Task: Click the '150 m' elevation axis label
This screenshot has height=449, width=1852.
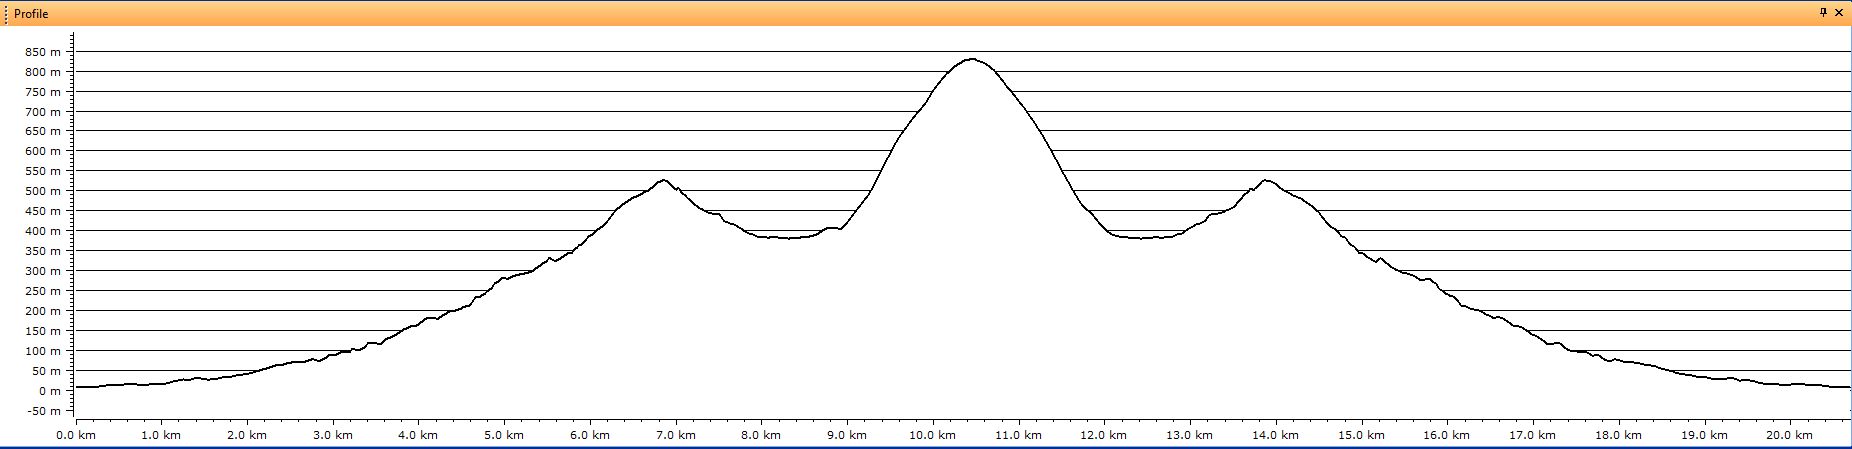Action: tap(43, 331)
